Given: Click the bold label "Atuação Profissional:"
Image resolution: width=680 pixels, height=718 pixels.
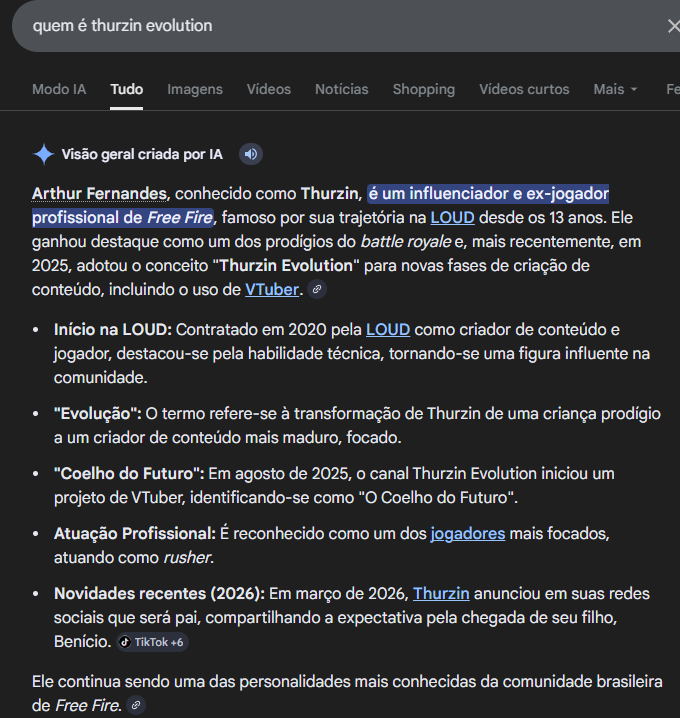Looking at the screenshot, I should [135, 534].
